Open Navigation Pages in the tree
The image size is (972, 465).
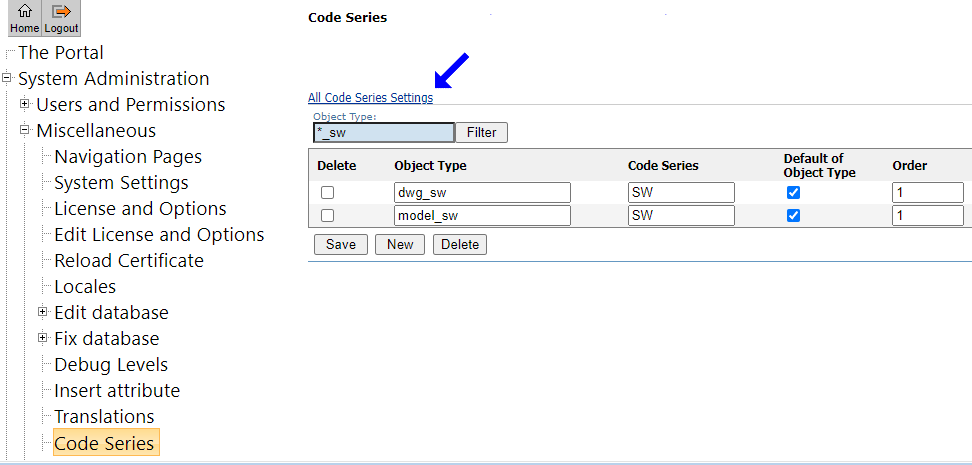point(128,157)
